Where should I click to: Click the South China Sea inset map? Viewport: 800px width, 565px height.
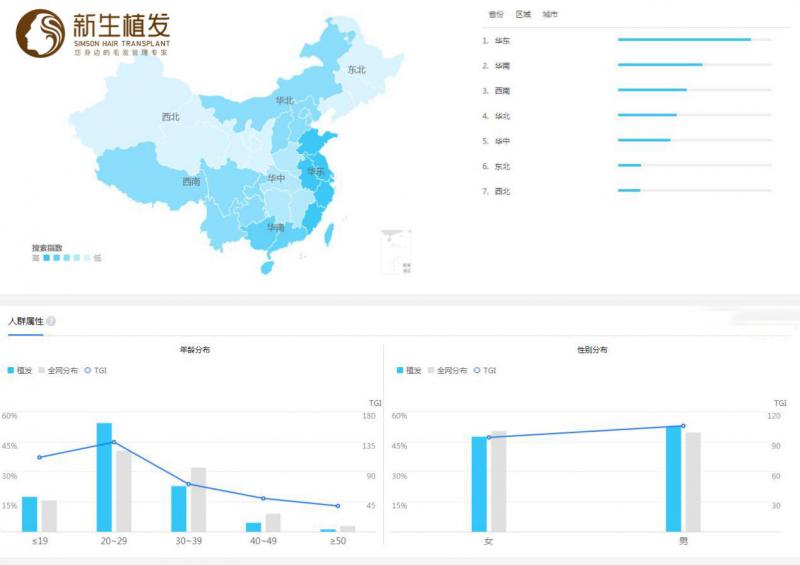click(396, 252)
